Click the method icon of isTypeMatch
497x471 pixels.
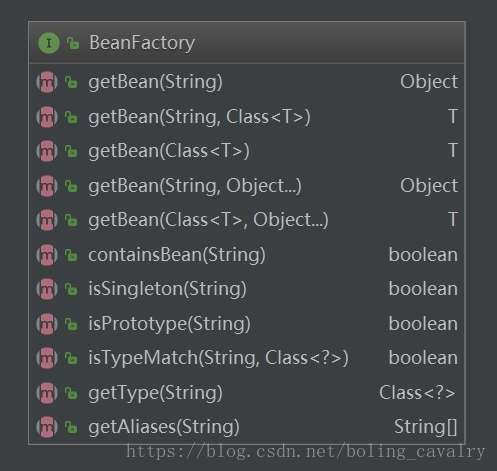click(x=47, y=358)
